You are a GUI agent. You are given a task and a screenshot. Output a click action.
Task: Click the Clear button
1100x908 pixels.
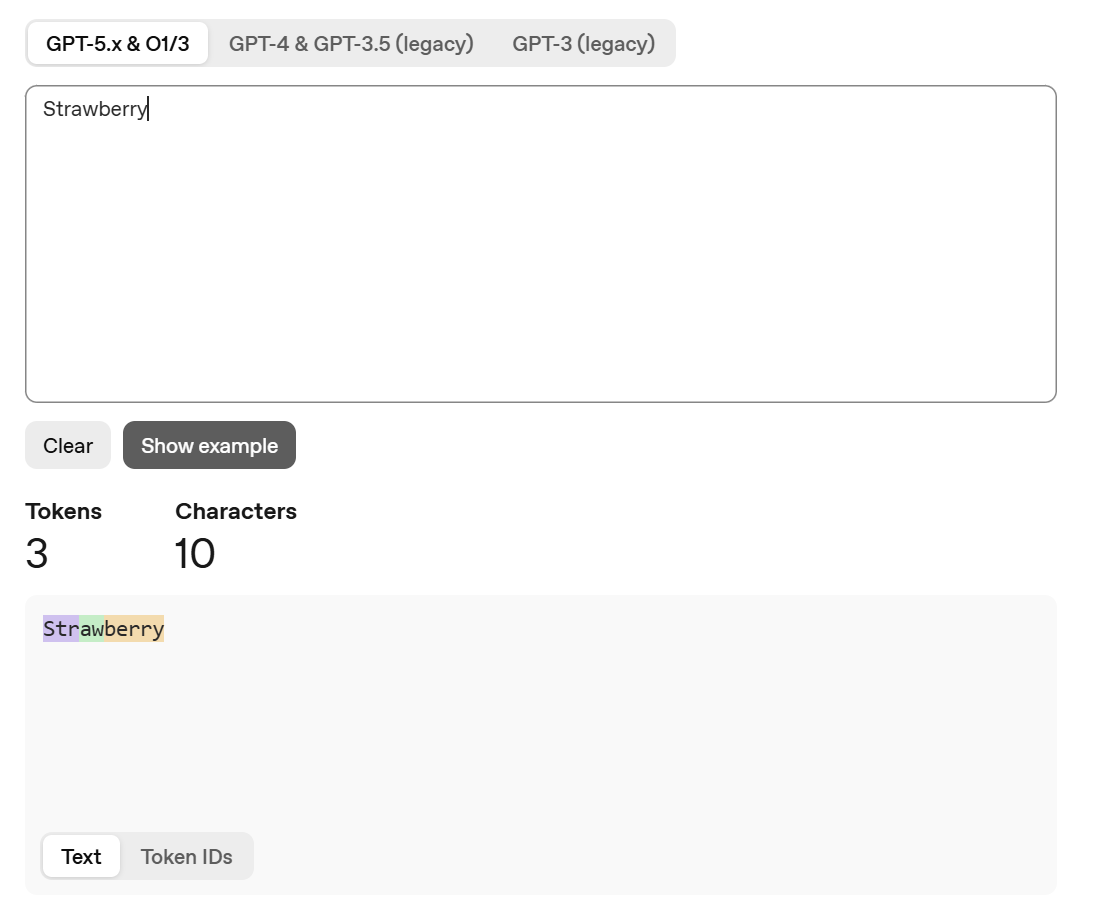(68, 445)
